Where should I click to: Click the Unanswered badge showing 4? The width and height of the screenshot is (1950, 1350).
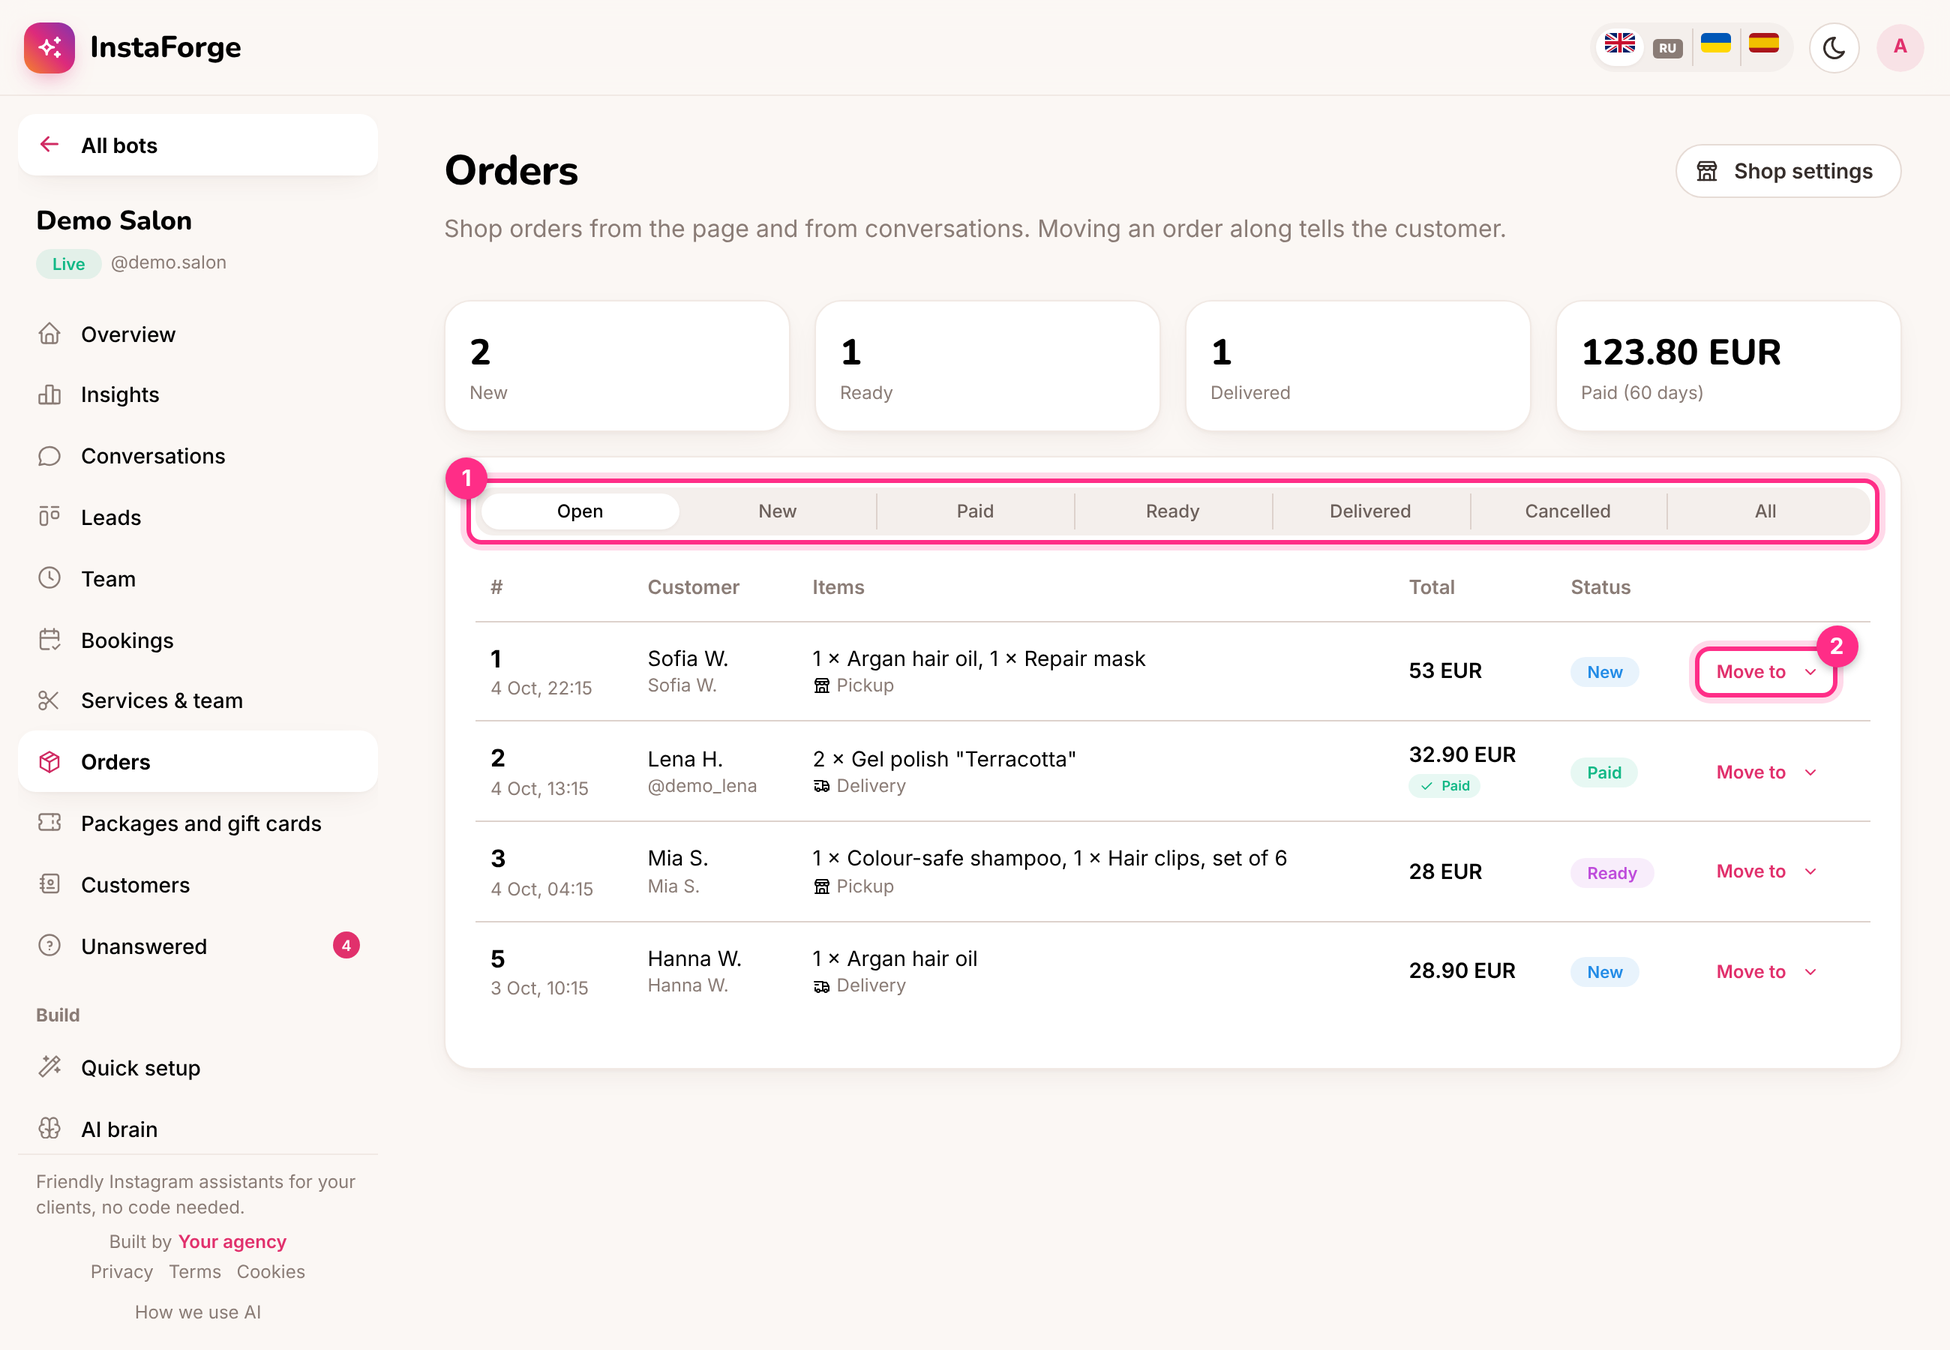point(346,945)
